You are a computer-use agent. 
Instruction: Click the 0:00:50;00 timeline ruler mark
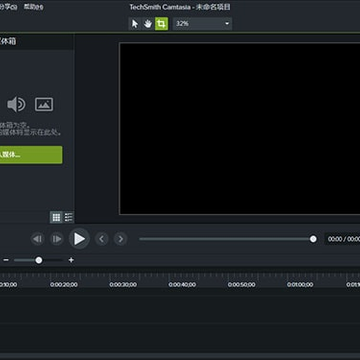[x=241, y=285]
